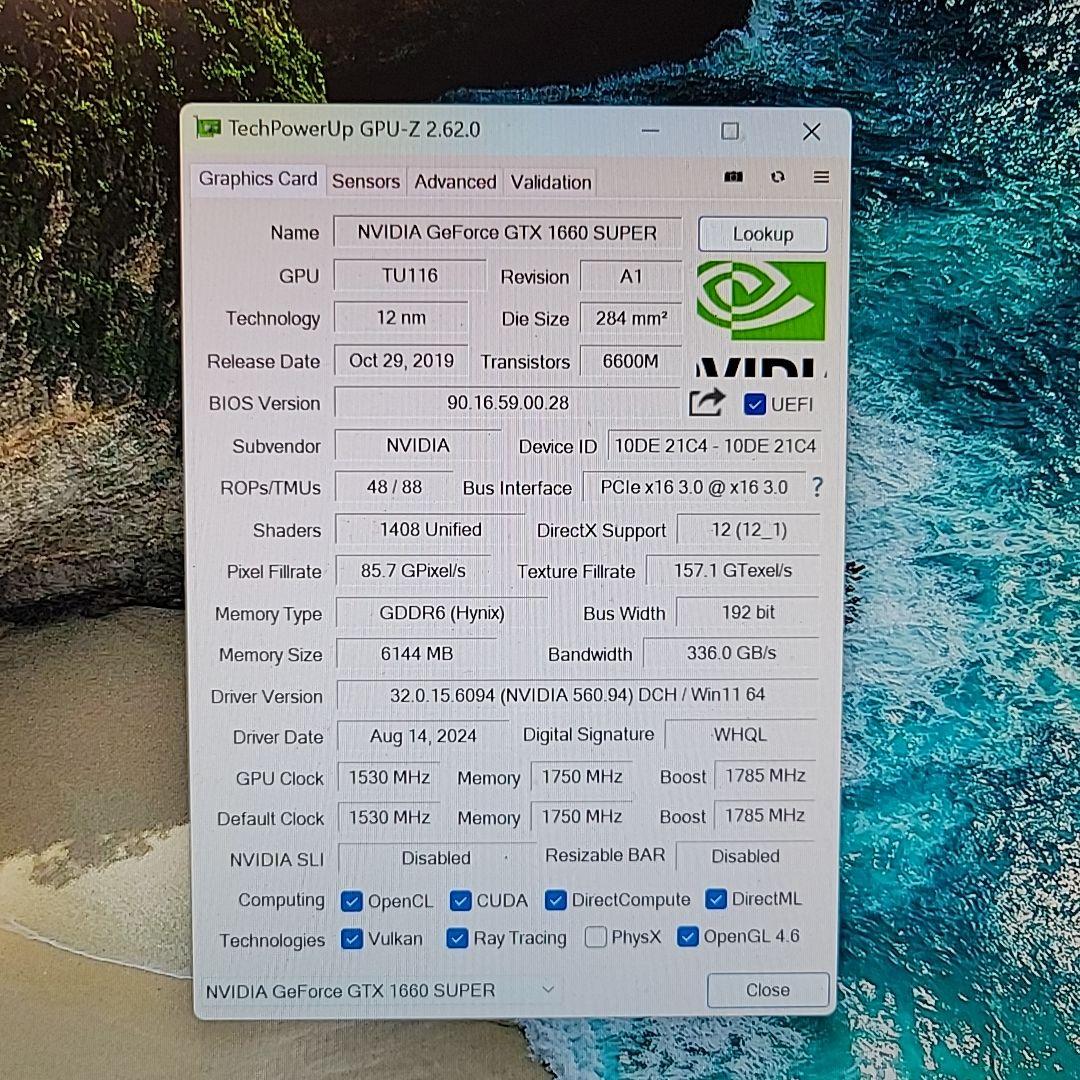Click the Lookup button
1080x1080 pixels.
coord(762,233)
